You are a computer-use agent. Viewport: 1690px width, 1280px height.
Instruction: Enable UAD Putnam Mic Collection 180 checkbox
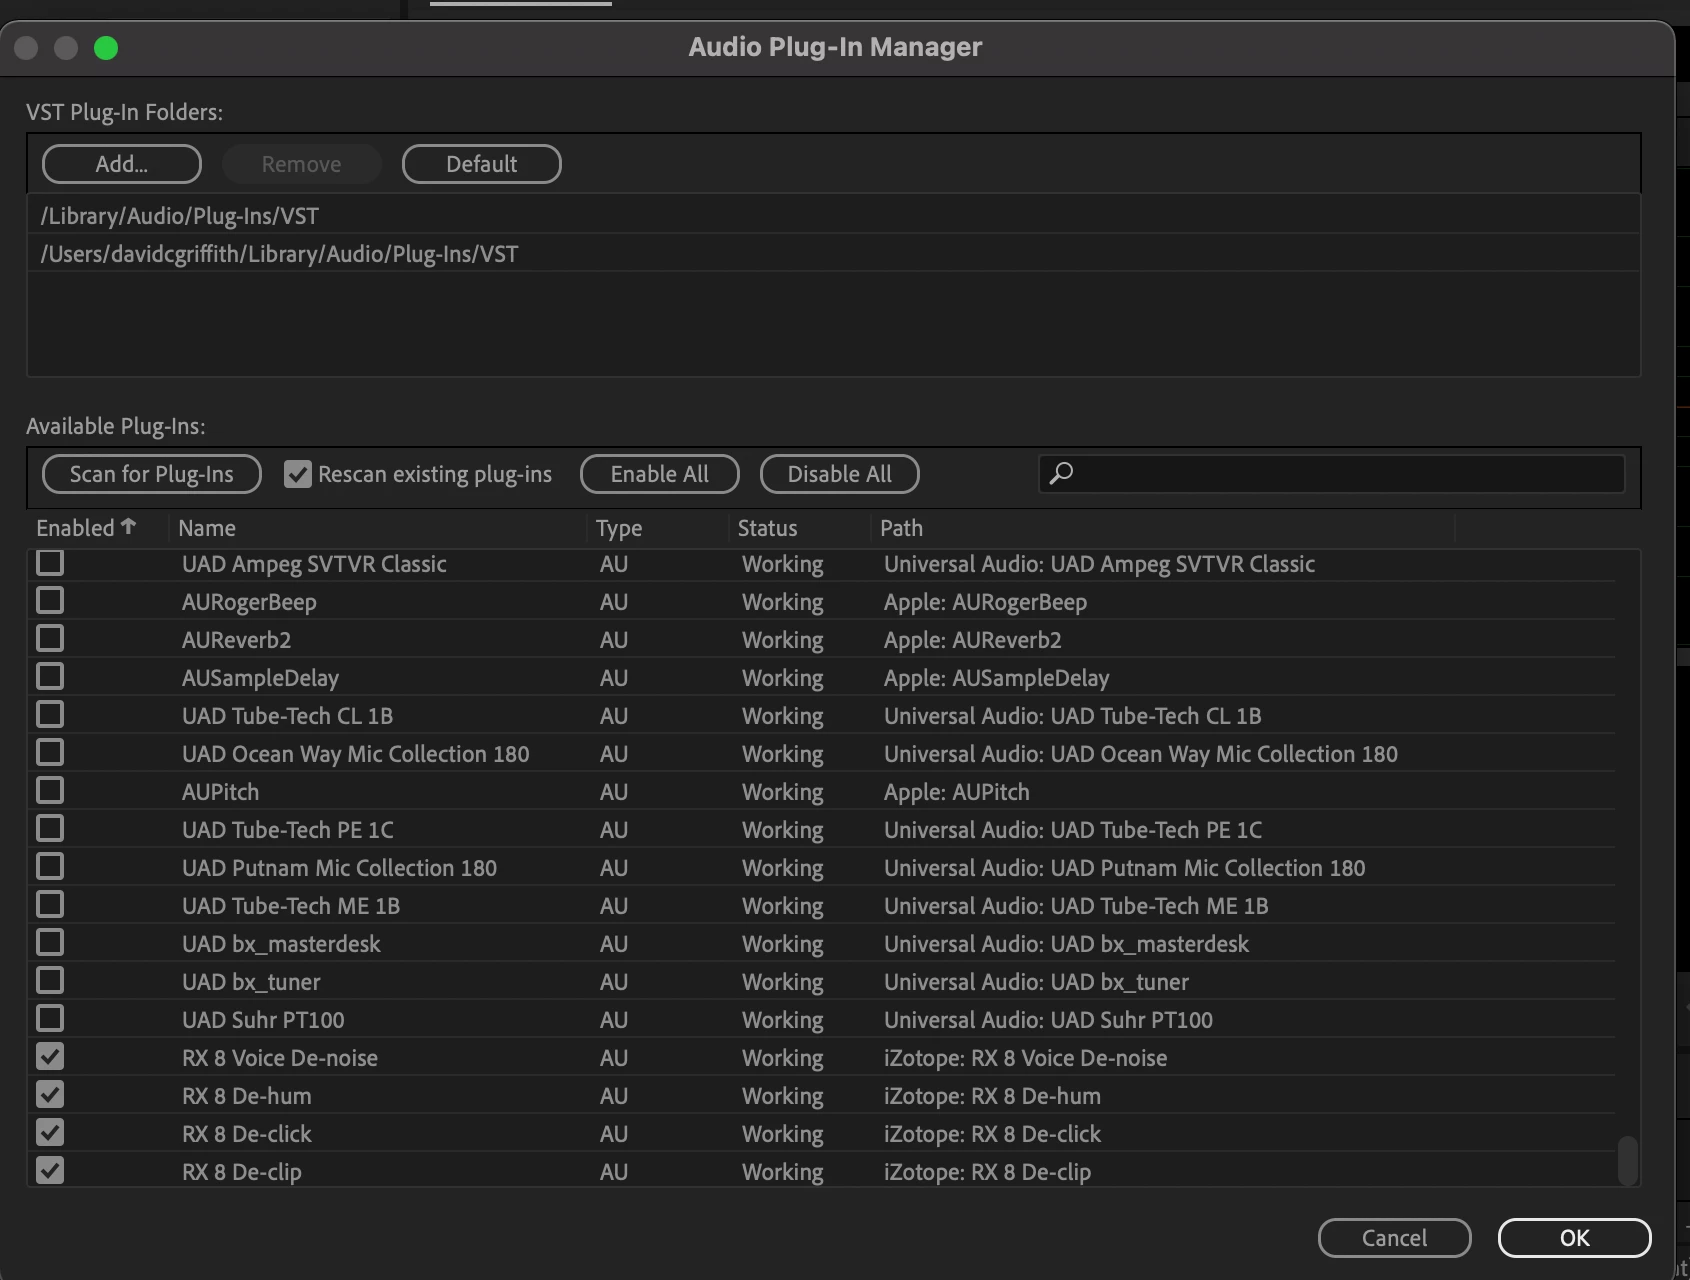(50, 867)
